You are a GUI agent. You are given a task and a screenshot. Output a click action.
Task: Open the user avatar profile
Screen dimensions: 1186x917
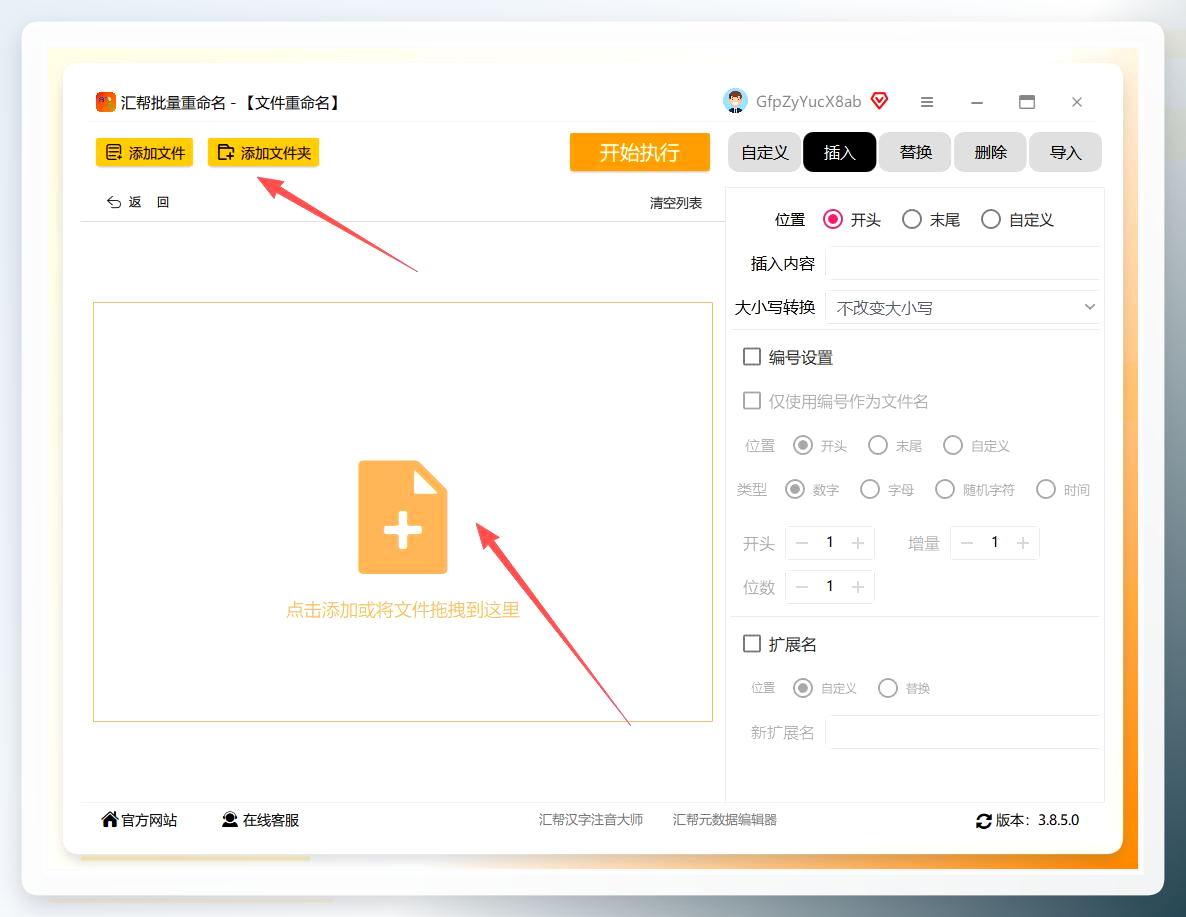pyautogui.click(x=734, y=101)
